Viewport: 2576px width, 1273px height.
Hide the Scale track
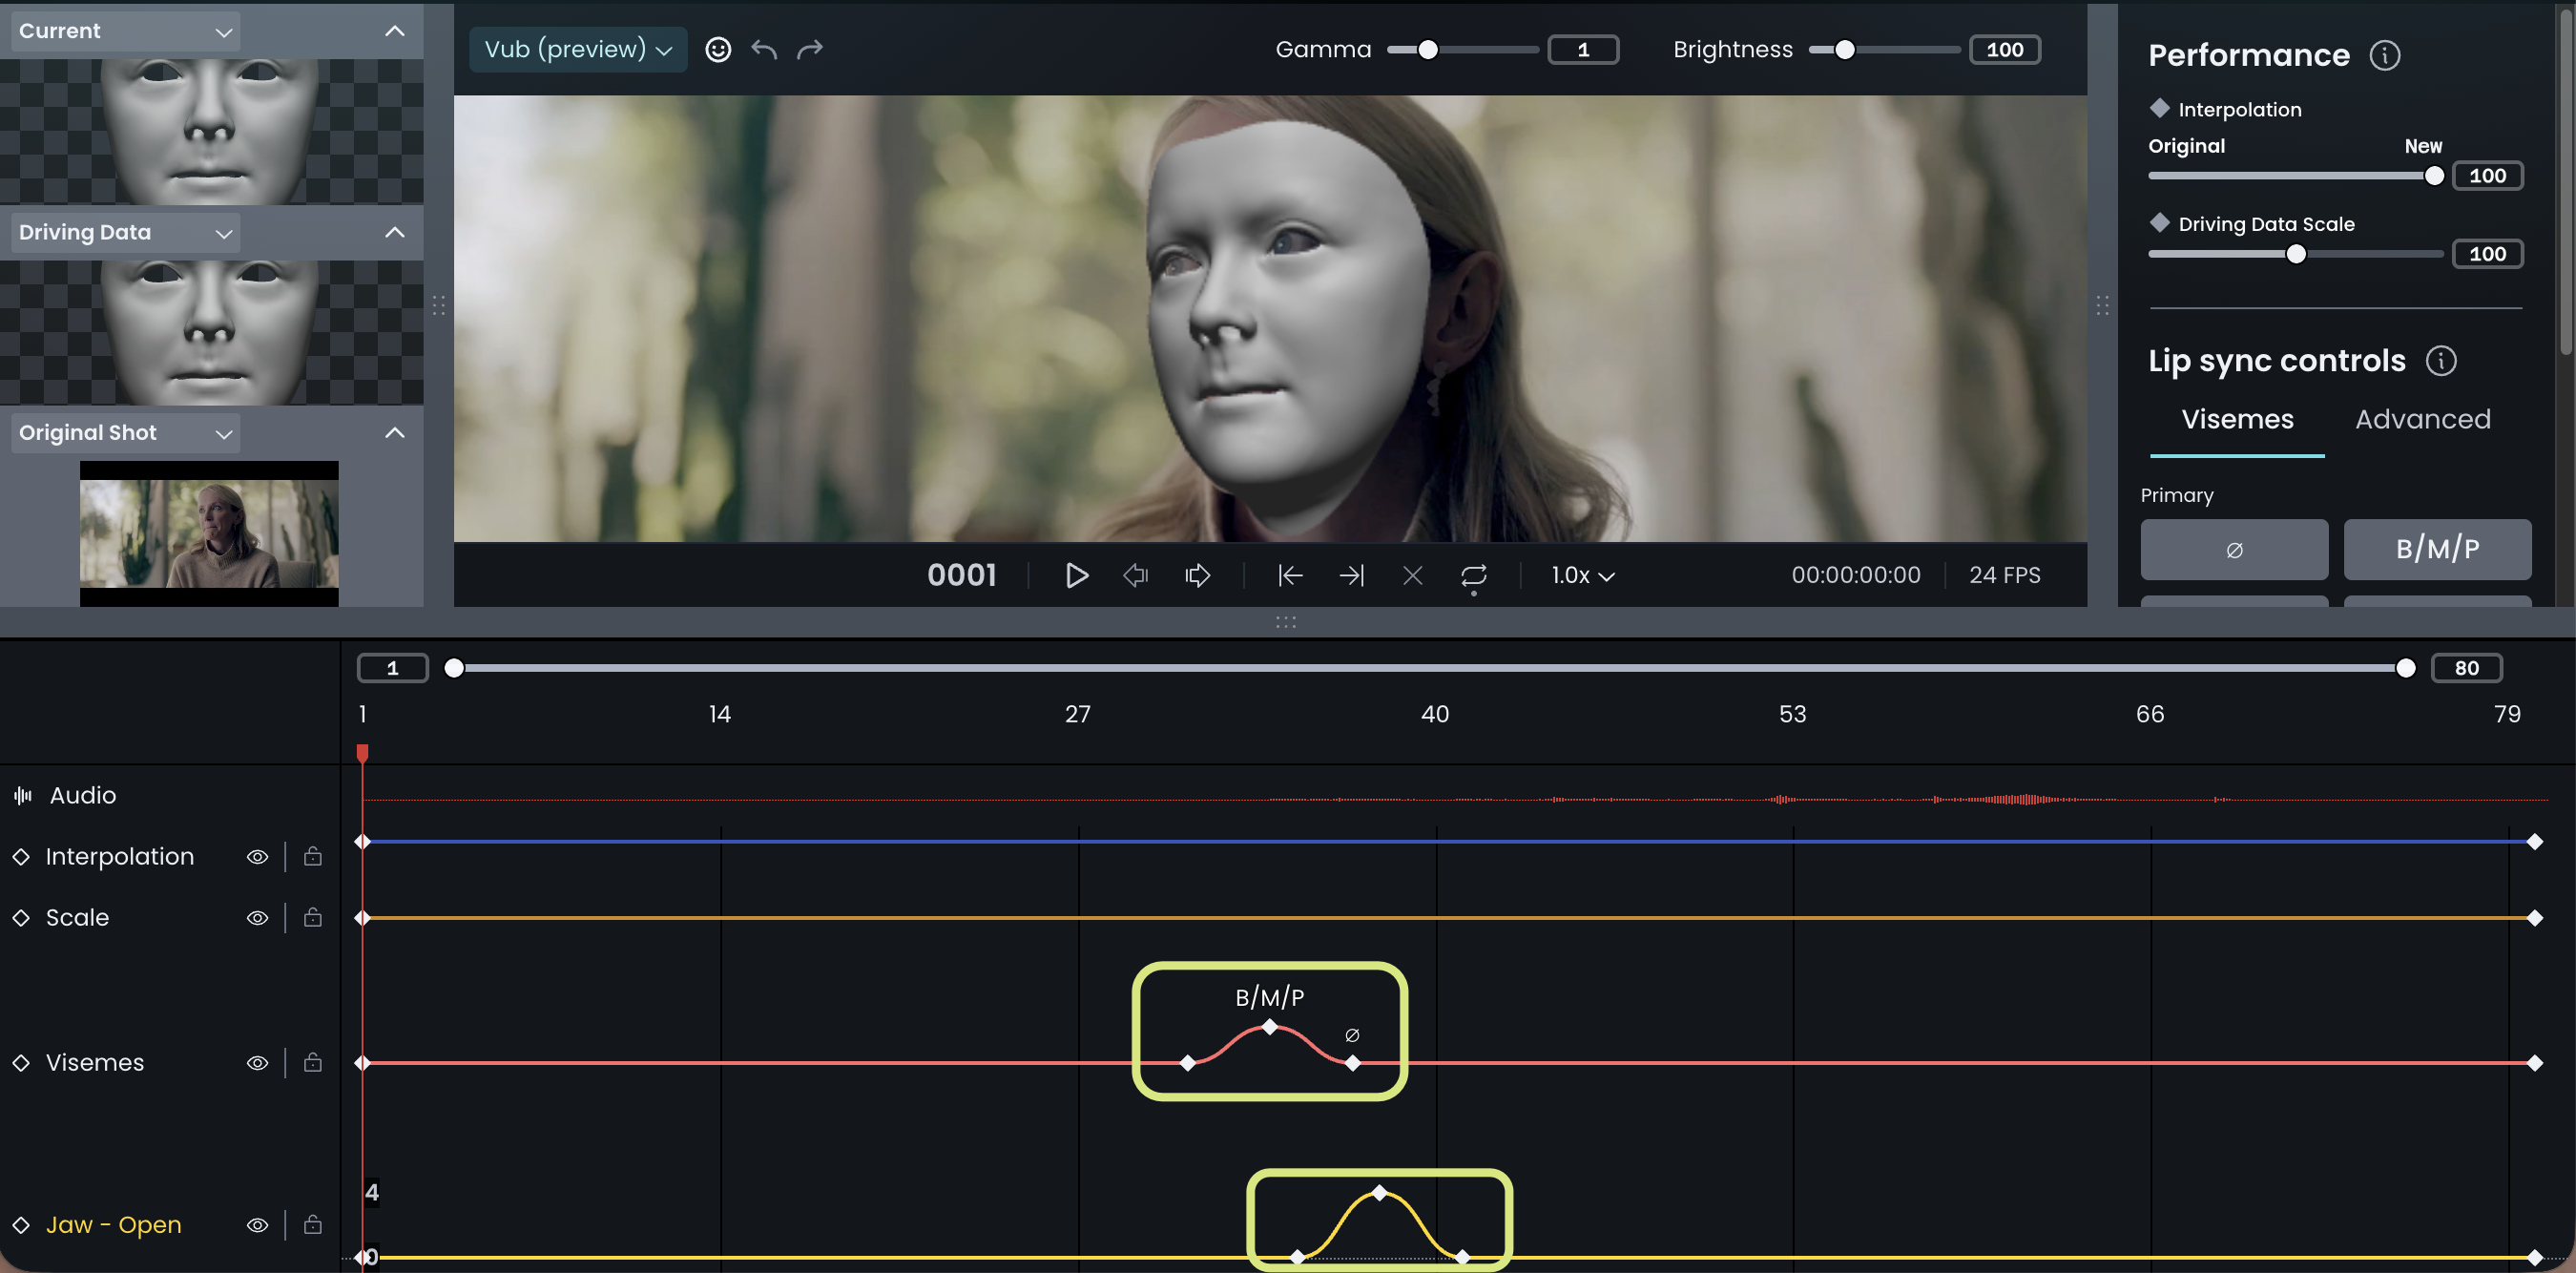[257, 918]
